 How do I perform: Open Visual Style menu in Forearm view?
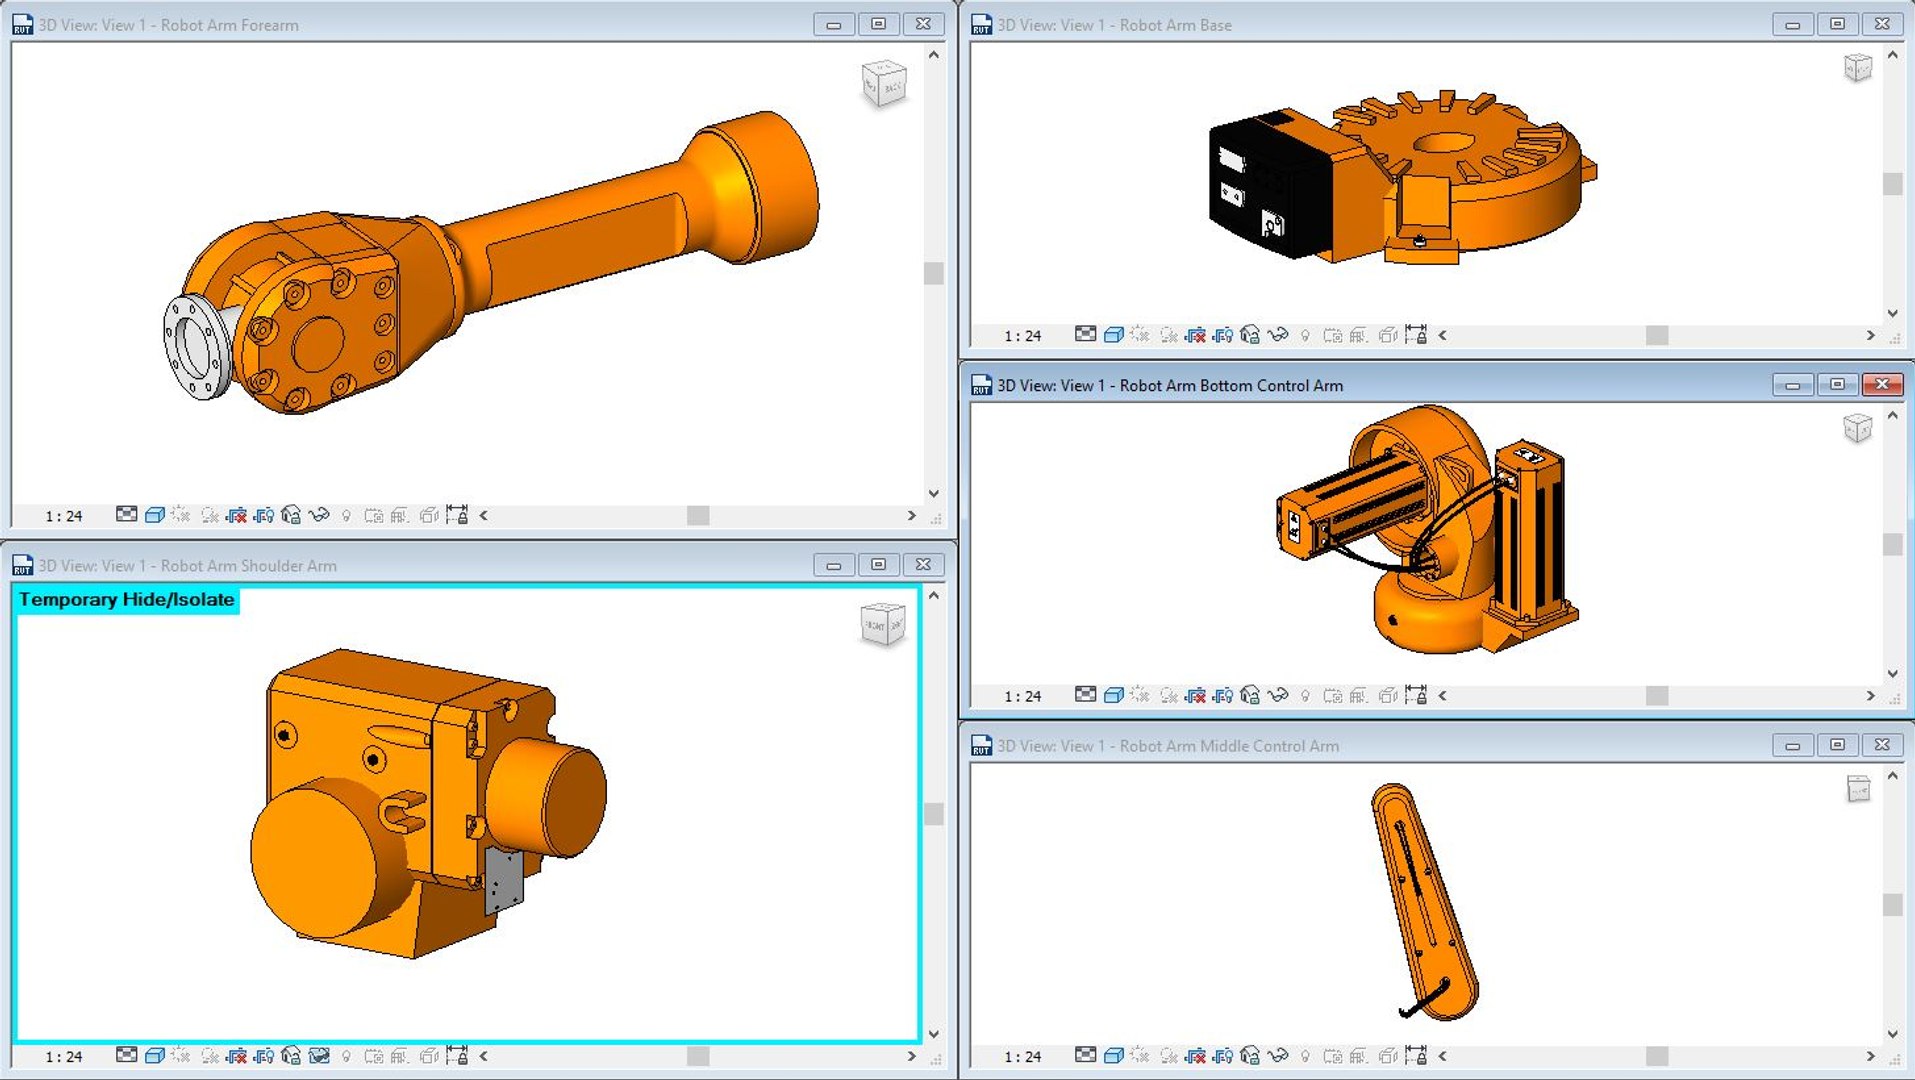tap(155, 515)
